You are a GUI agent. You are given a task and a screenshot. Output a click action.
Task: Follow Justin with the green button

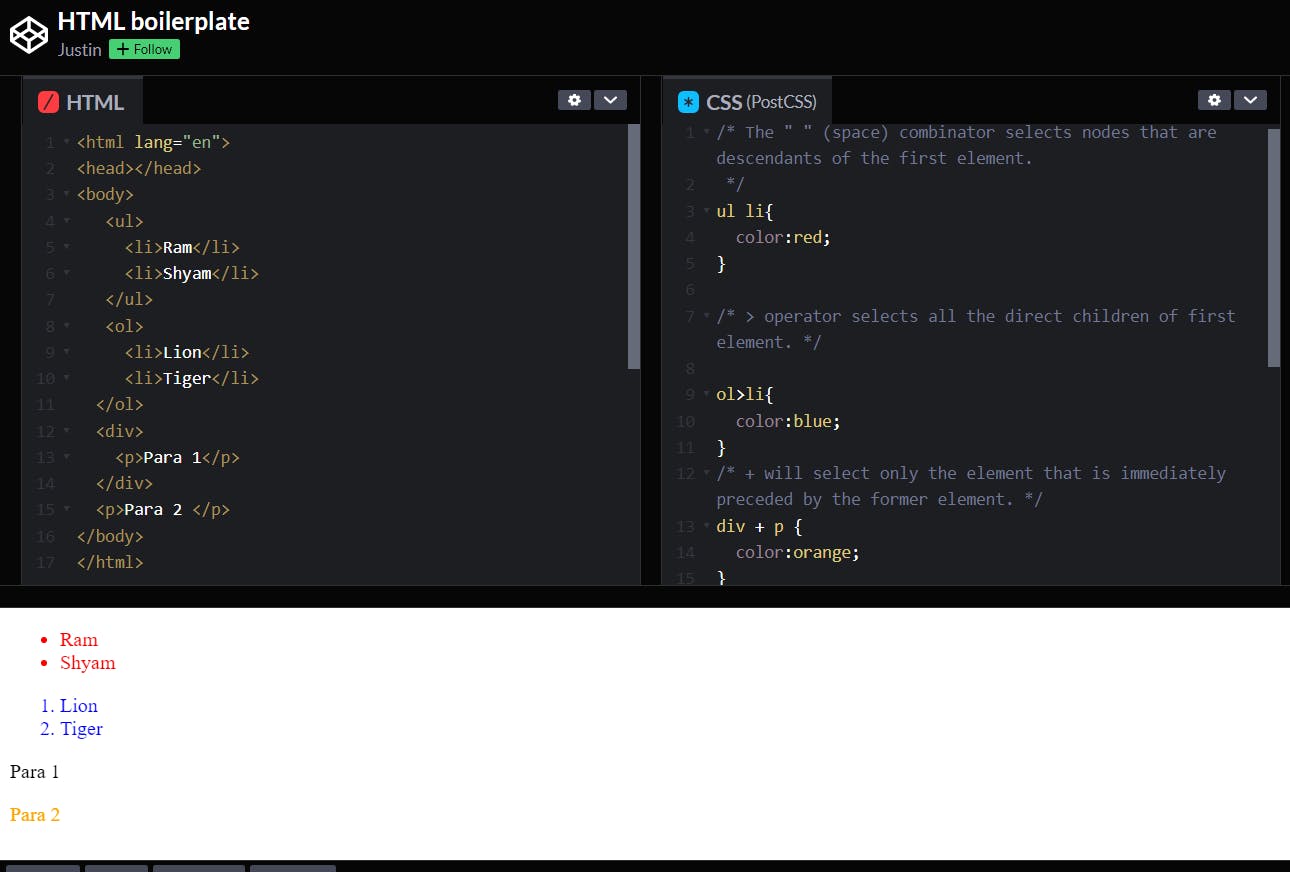coord(144,49)
